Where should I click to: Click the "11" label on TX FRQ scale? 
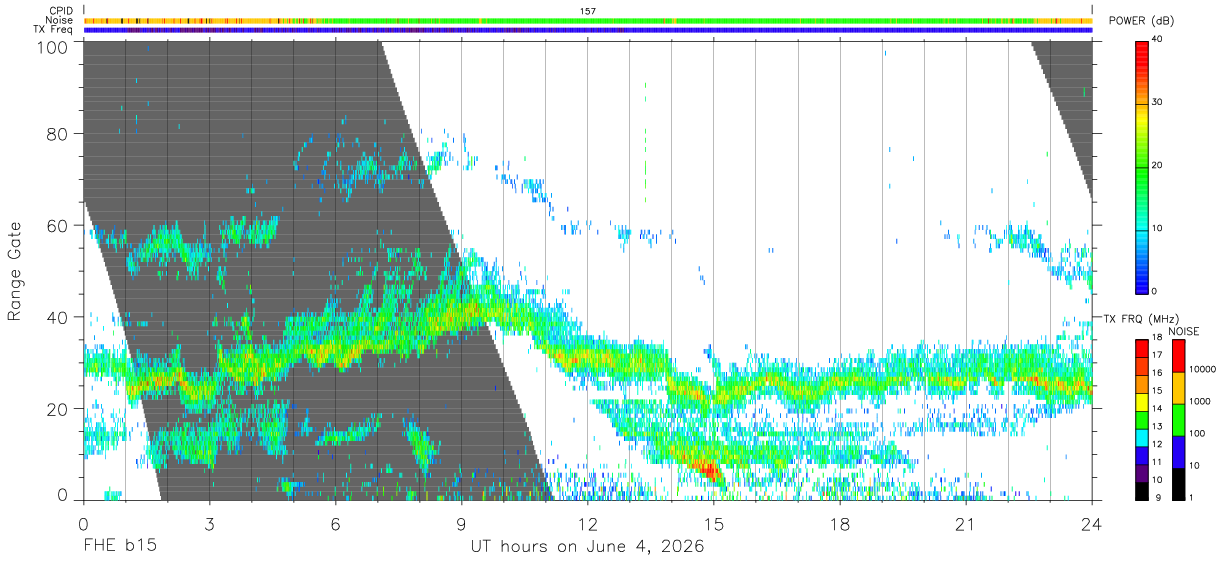pyautogui.click(x=1158, y=462)
